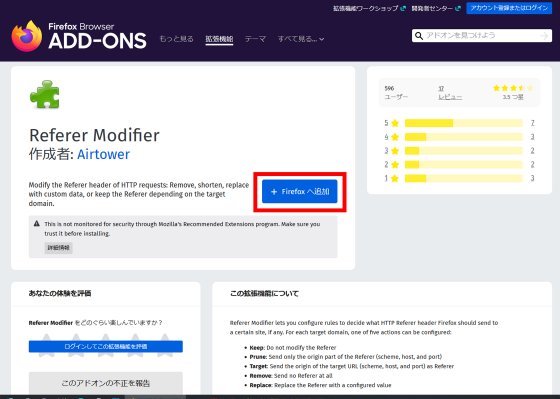560x399 pixels.
Task: Expand the すべて見る dropdown menu
Action: [x=301, y=39]
